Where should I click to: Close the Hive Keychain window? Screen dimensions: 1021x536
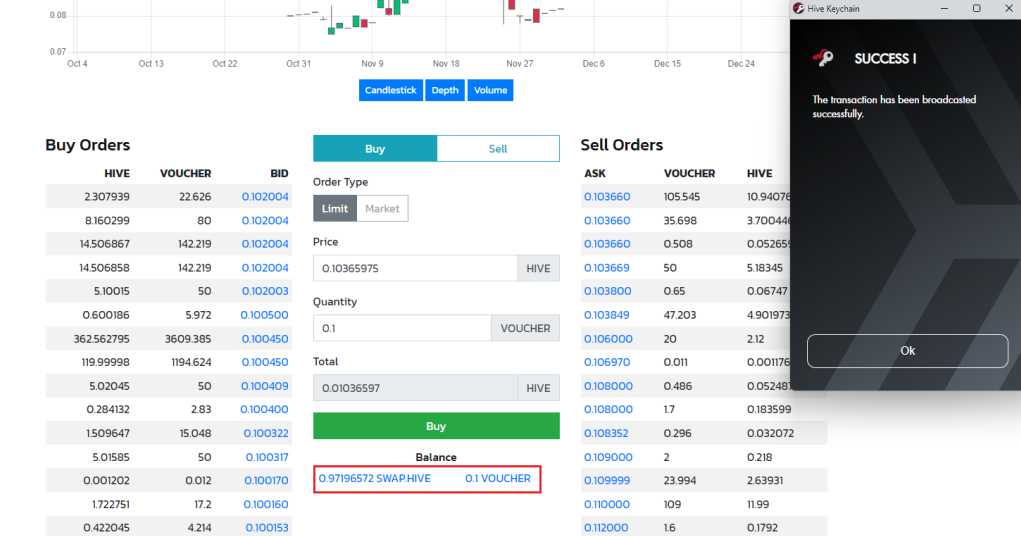(1008, 8)
